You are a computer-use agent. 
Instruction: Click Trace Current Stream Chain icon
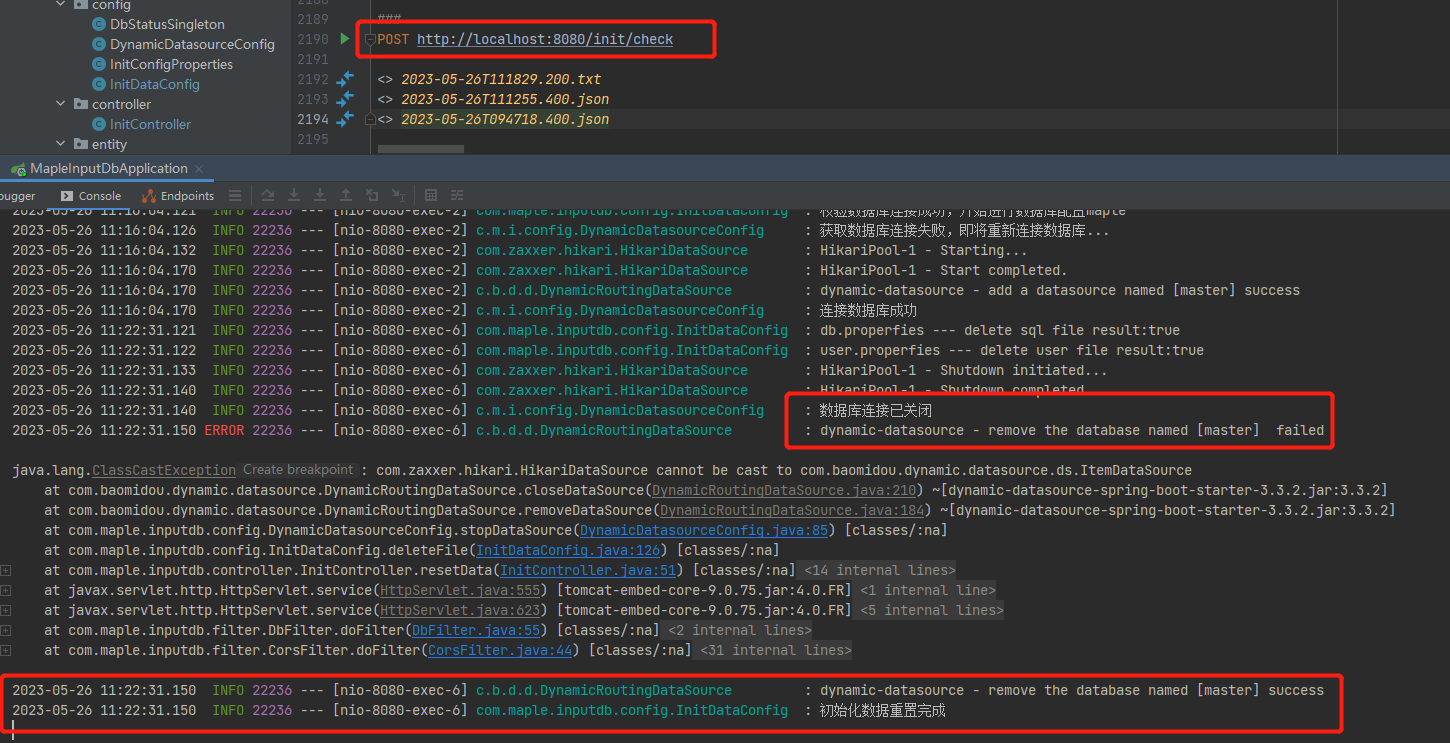(x=457, y=196)
